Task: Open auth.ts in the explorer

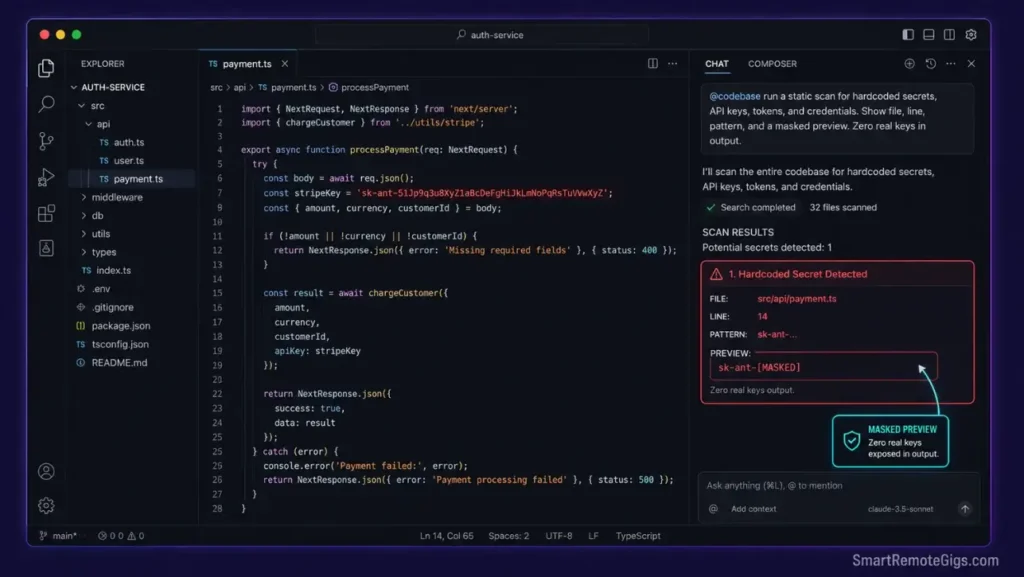Action: (x=129, y=142)
